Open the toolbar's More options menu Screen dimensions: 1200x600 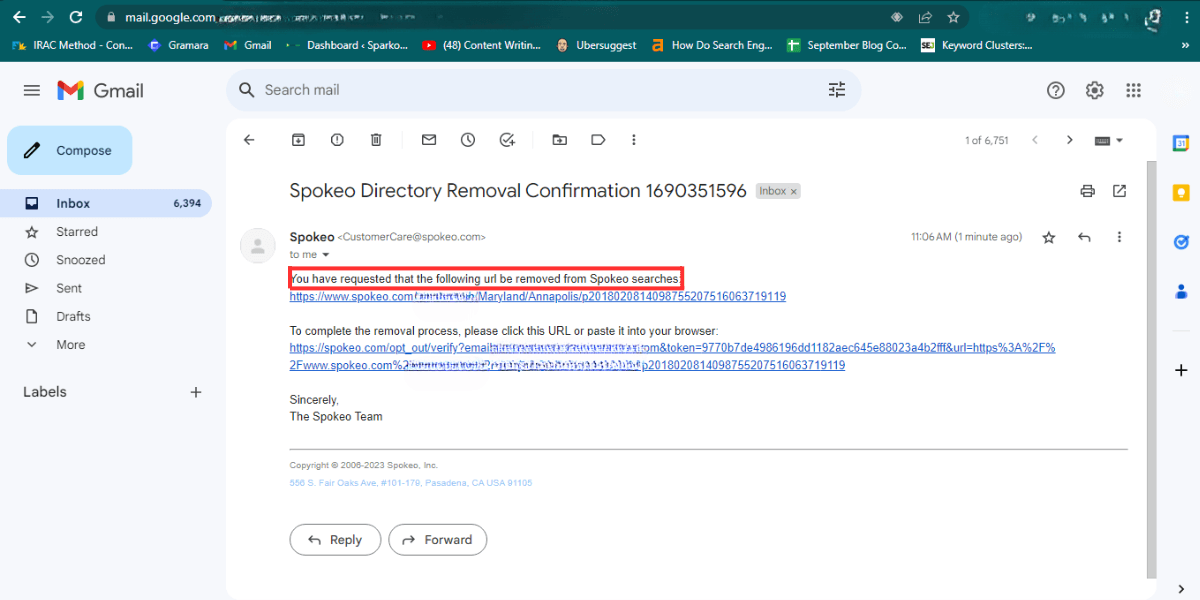tap(634, 140)
